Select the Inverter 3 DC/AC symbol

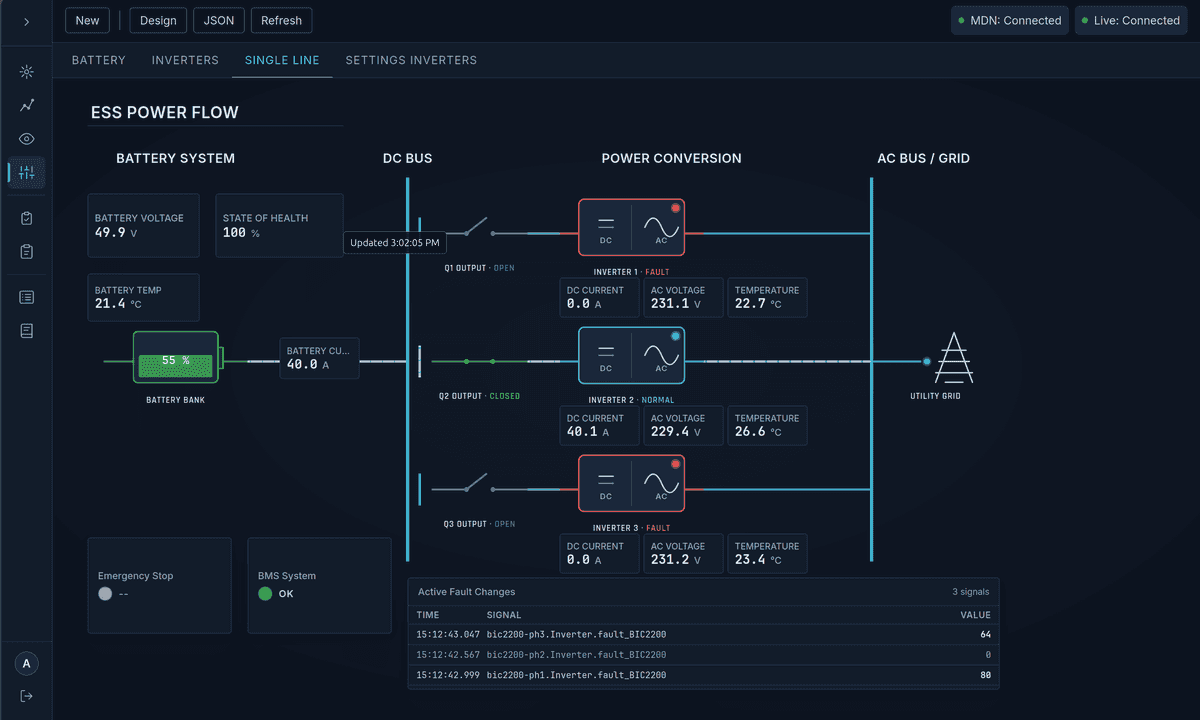pyautogui.click(x=631, y=484)
